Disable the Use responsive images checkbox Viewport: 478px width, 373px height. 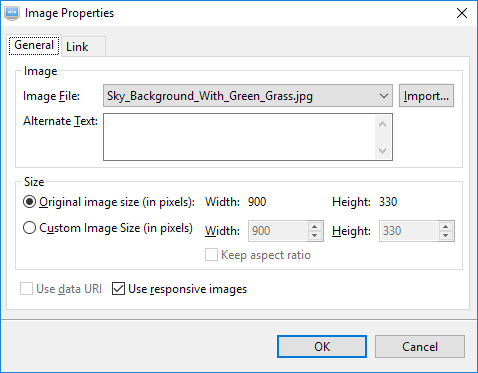pyautogui.click(x=118, y=289)
